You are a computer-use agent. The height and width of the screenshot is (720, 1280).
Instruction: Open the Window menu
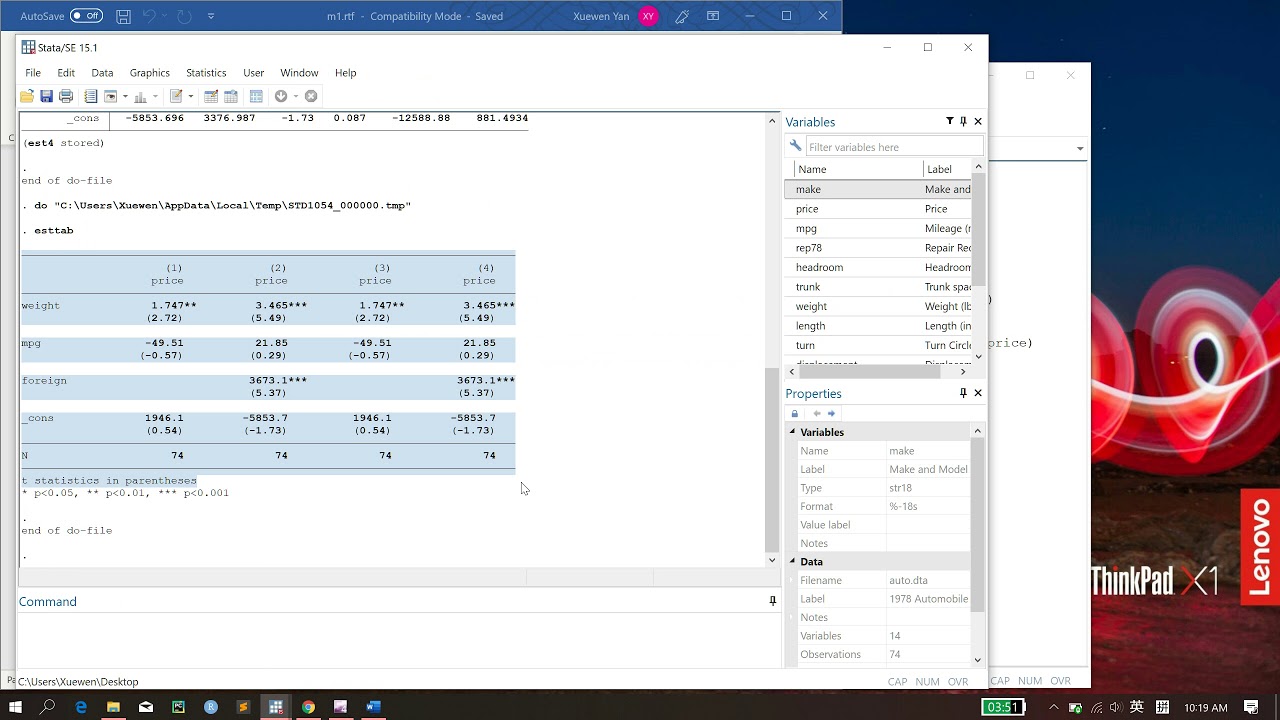pos(299,73)
